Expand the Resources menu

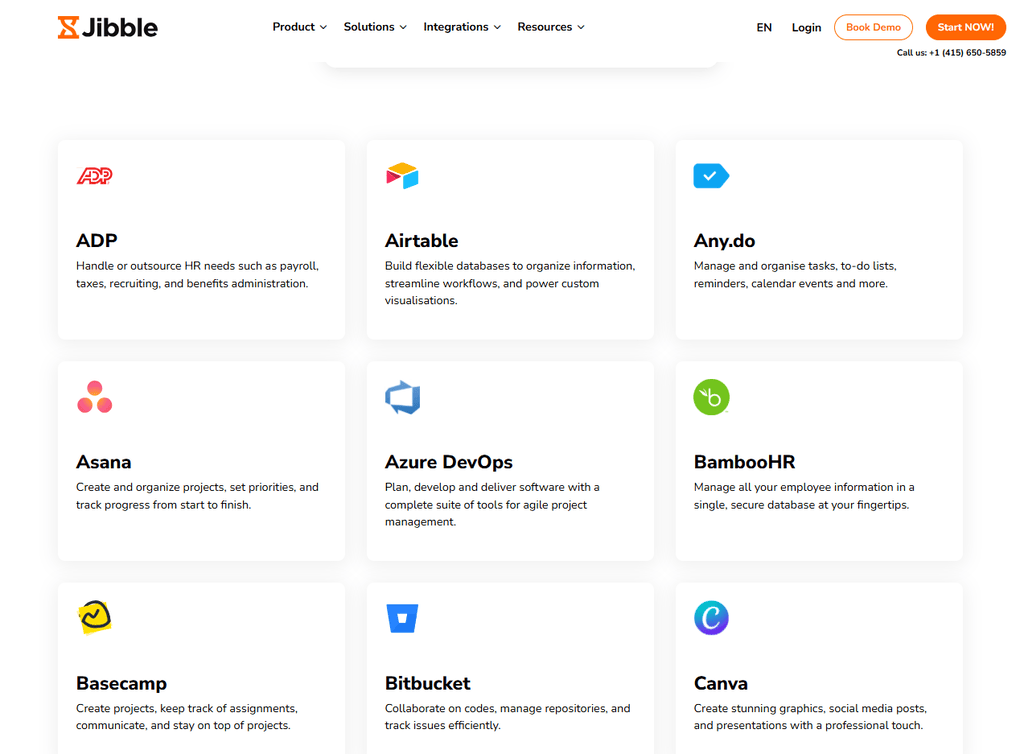click(551, 27)
